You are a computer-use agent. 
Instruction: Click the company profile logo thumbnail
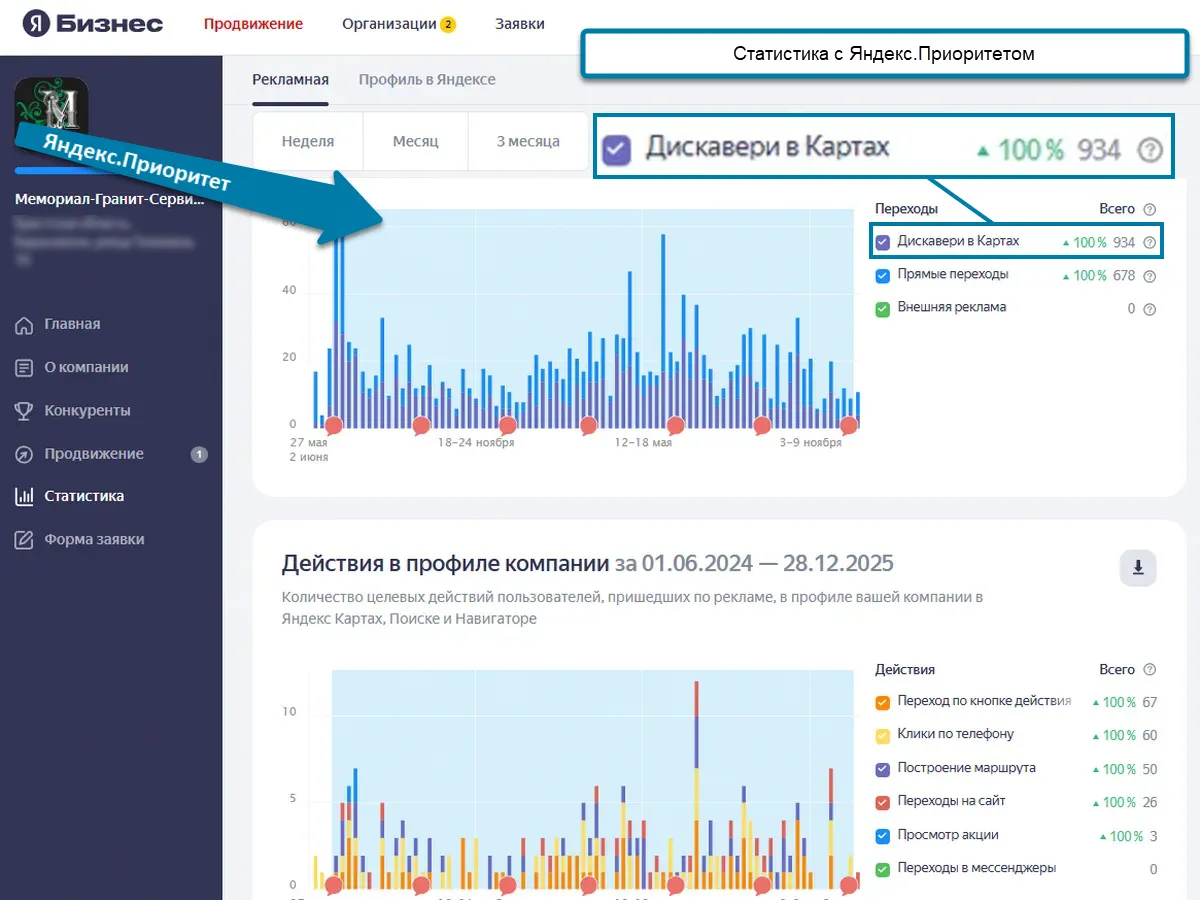(51, 112)
